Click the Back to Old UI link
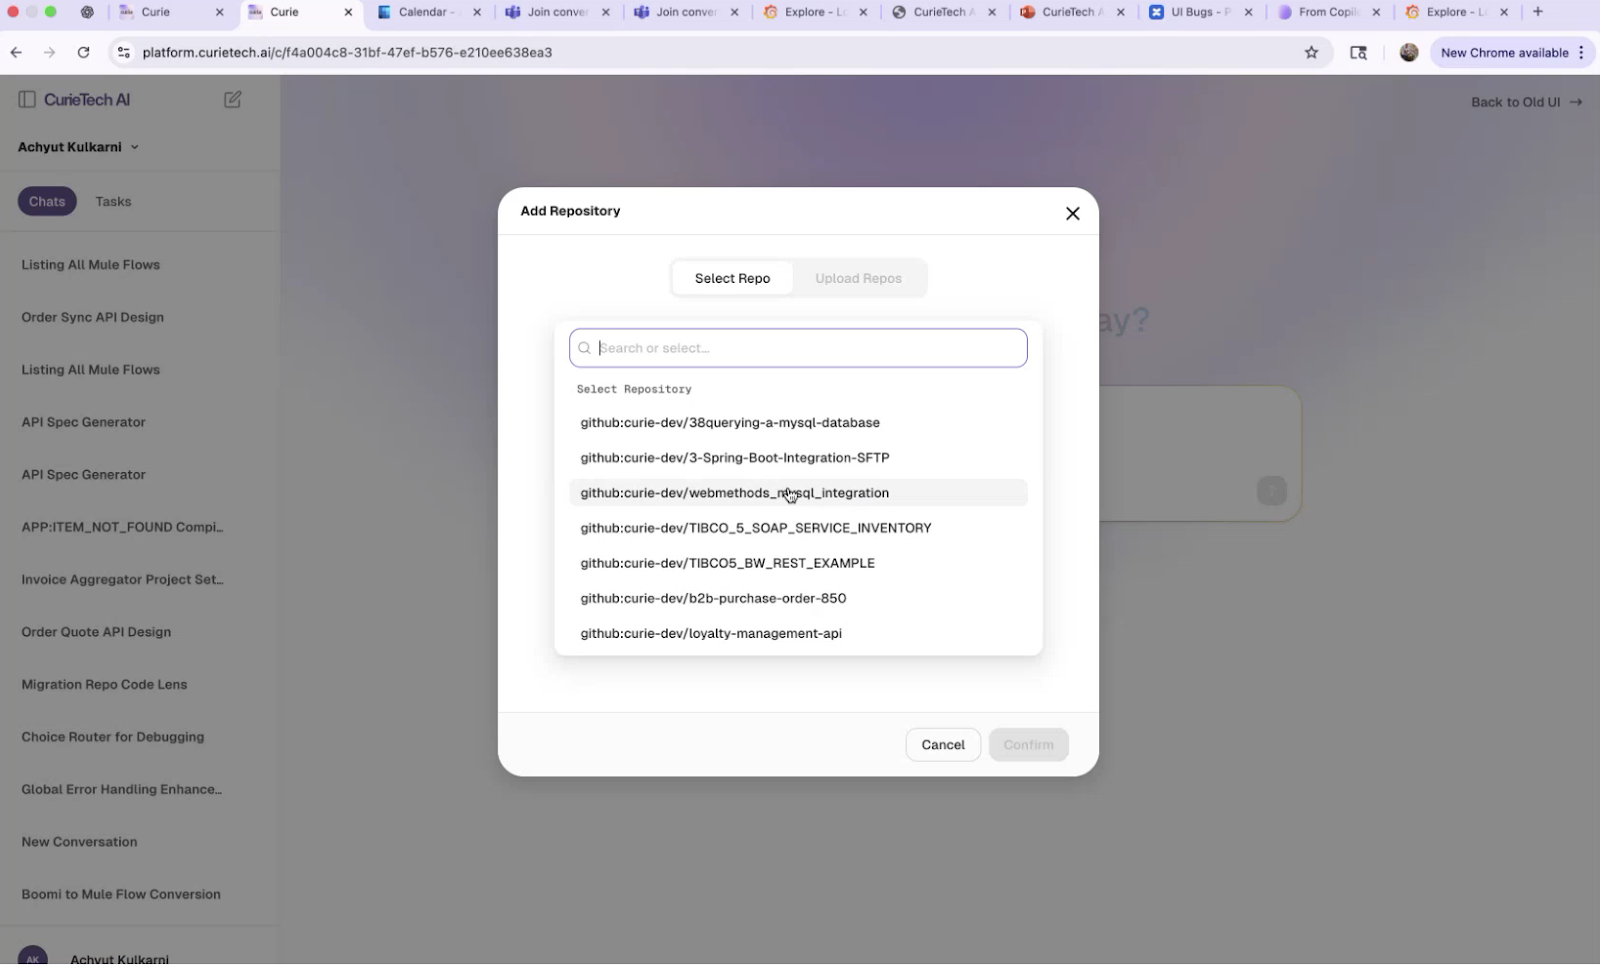The height and width of the screenshot is (967, 1600). point(1514,101)
